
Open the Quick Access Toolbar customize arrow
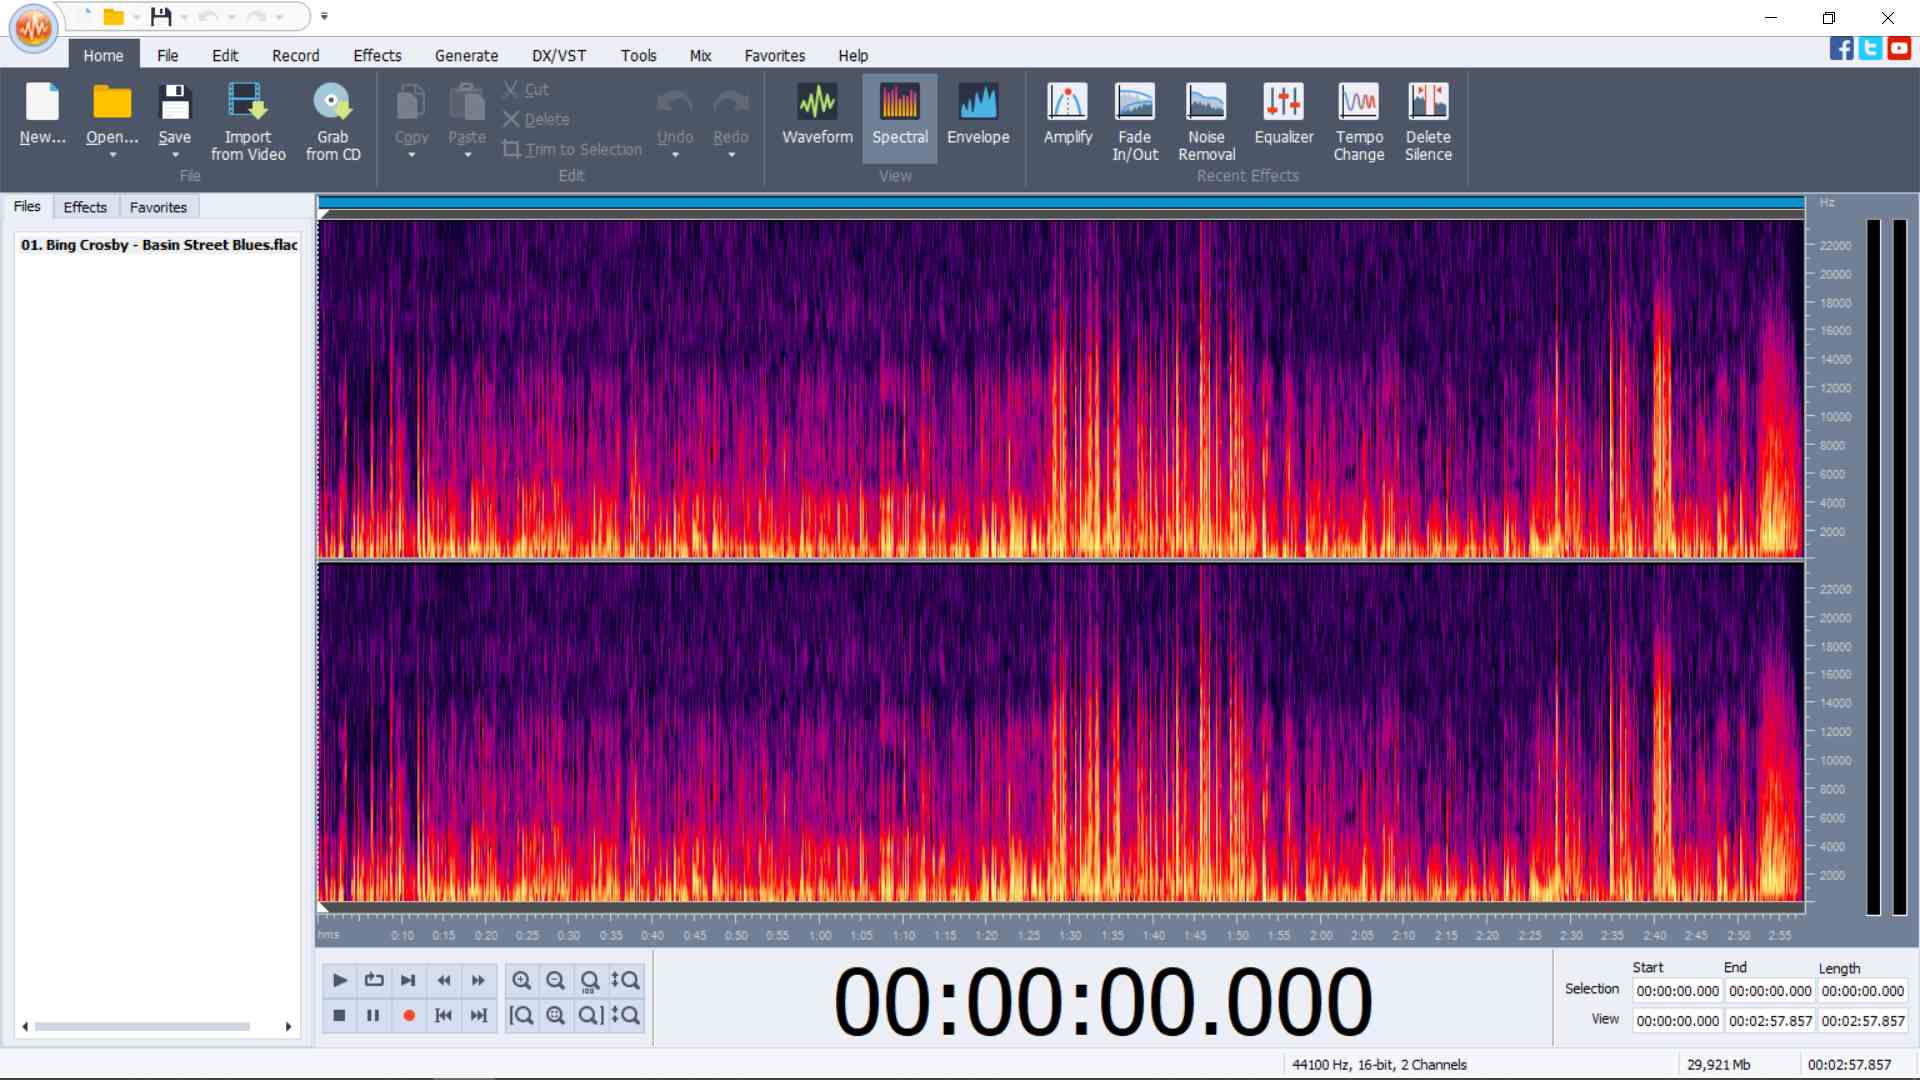point(324,16)
